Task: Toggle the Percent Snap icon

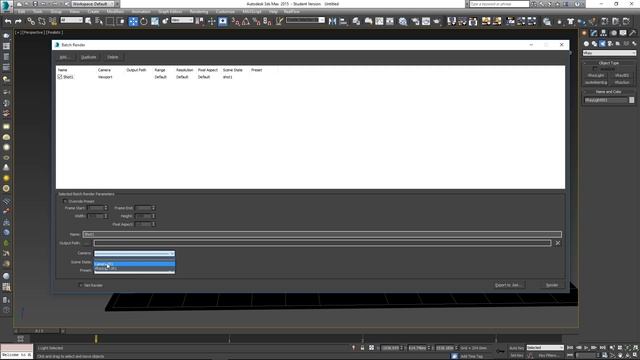Action: 256,21
